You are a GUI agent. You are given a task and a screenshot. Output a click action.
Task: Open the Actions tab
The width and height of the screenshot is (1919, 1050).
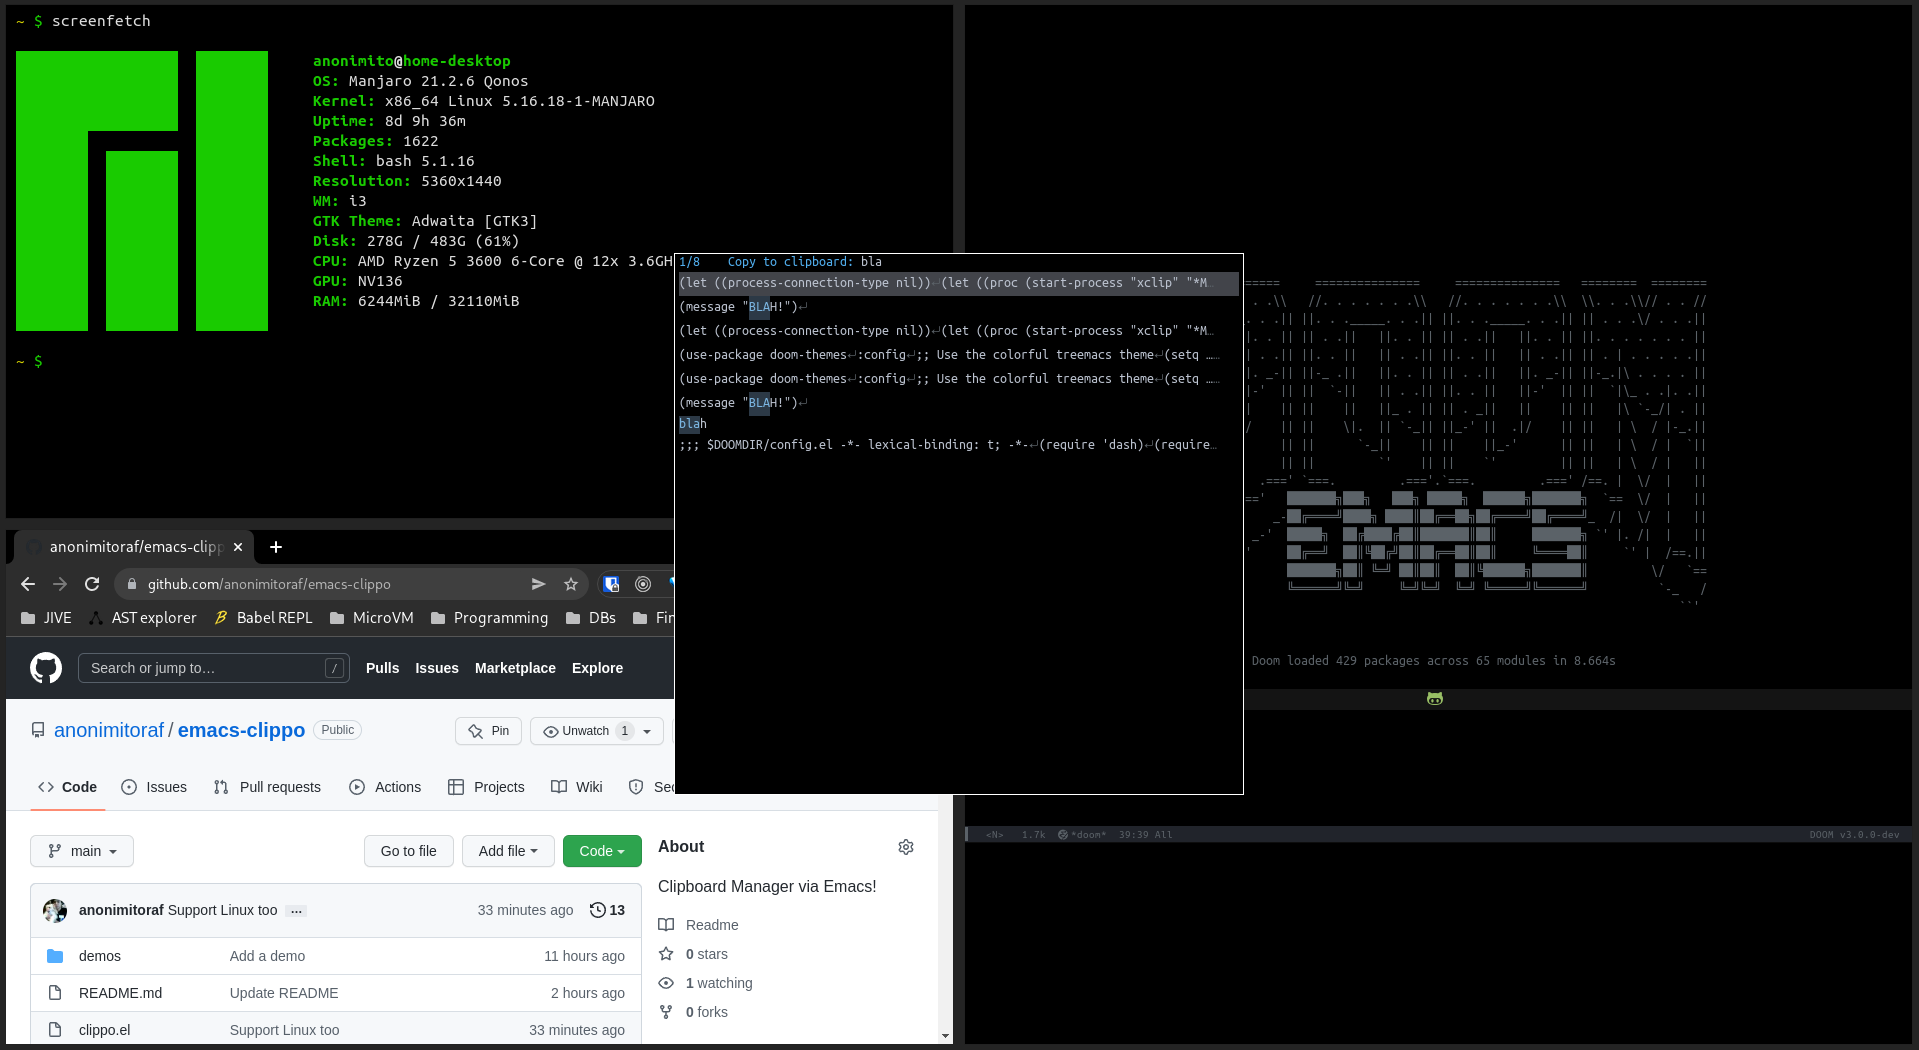(385, 787)
